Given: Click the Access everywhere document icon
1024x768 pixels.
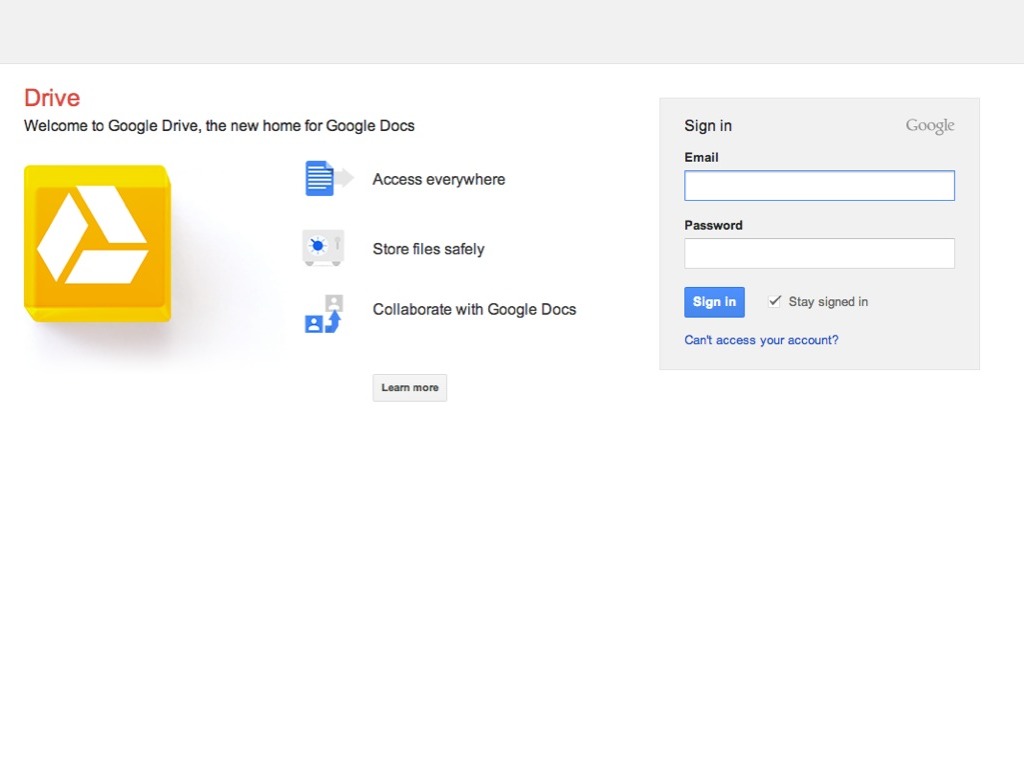Looking at the screenshot, I should 322,179.
